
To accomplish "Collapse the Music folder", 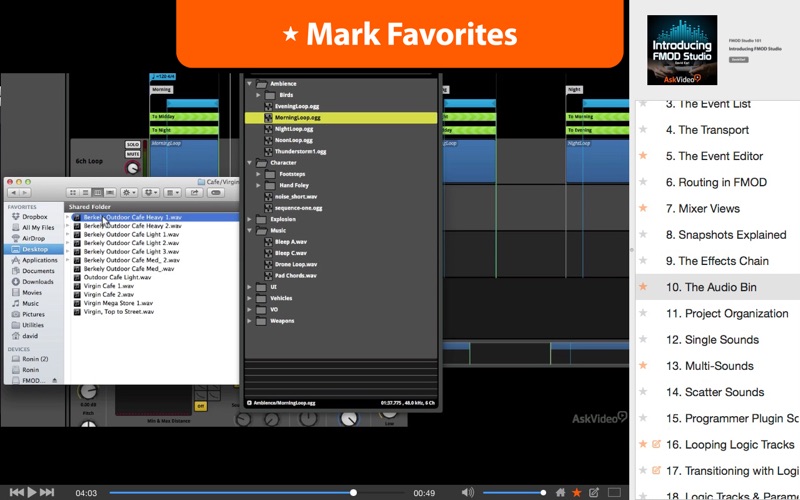I will click(x=249, y=231).
